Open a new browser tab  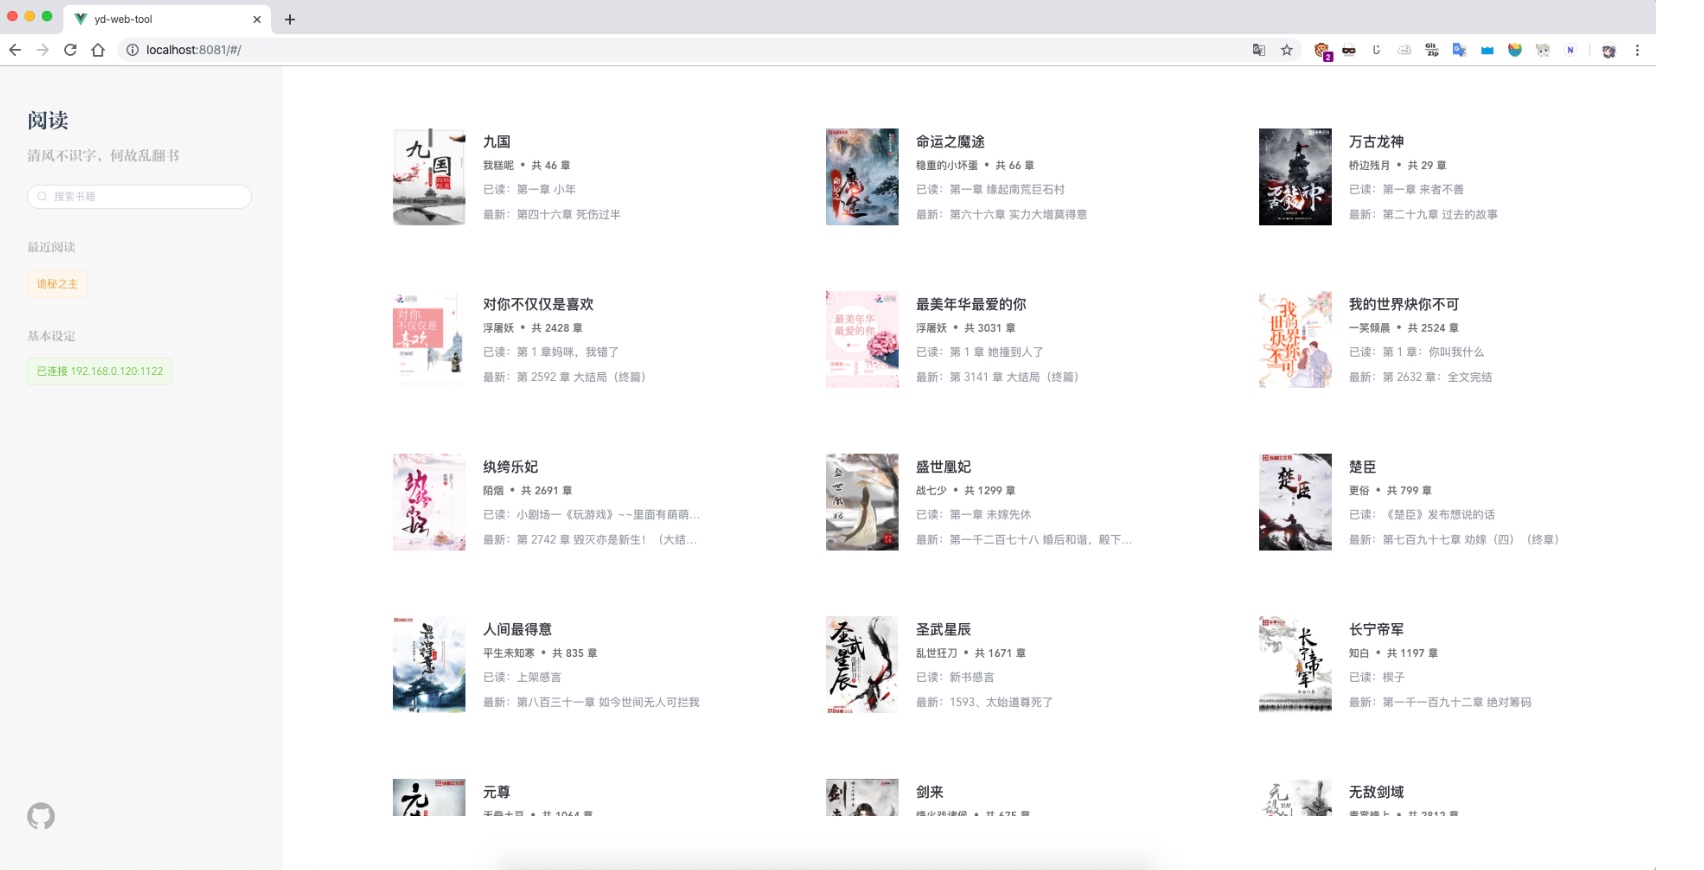coord(290,19)
